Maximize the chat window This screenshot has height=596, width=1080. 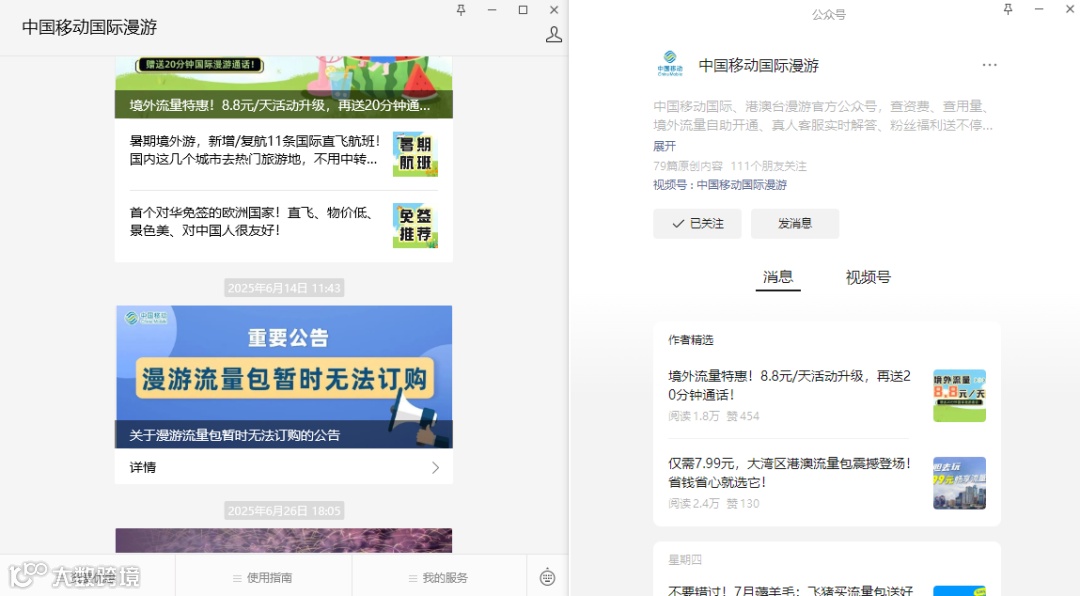(523, 10)
